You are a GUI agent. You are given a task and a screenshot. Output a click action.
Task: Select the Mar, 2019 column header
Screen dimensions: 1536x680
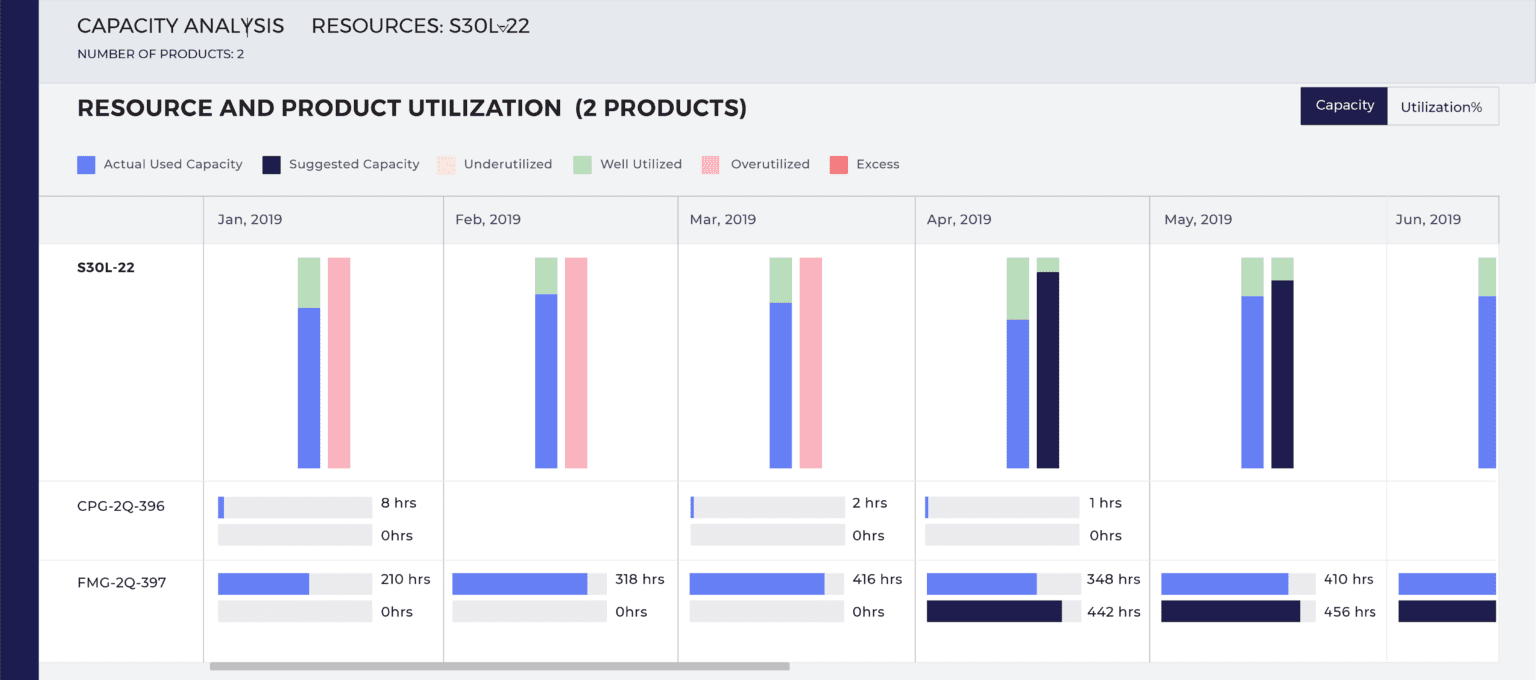coord(796,220)
